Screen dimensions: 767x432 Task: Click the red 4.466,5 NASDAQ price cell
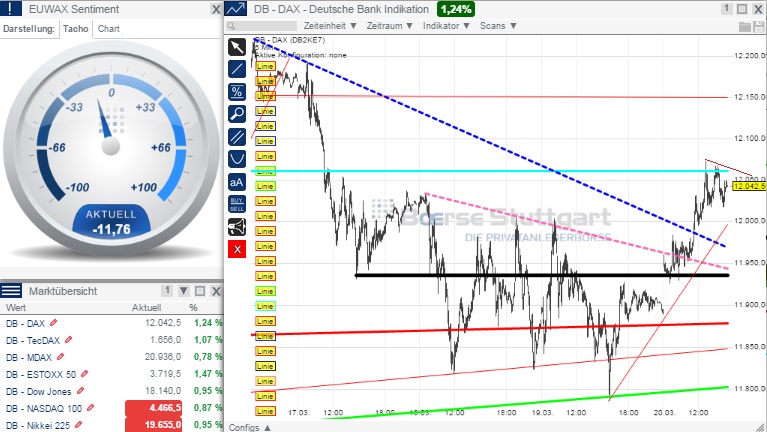click(x=154, y=408)
